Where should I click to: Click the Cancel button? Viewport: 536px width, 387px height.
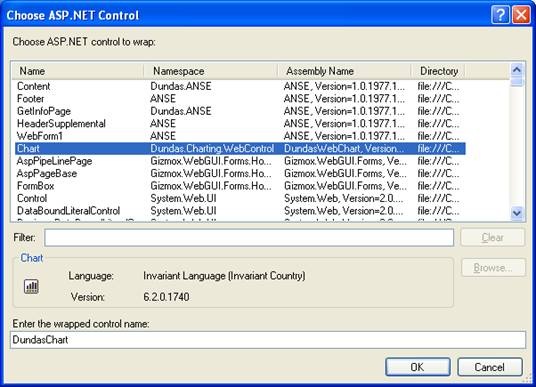(490, 367)
